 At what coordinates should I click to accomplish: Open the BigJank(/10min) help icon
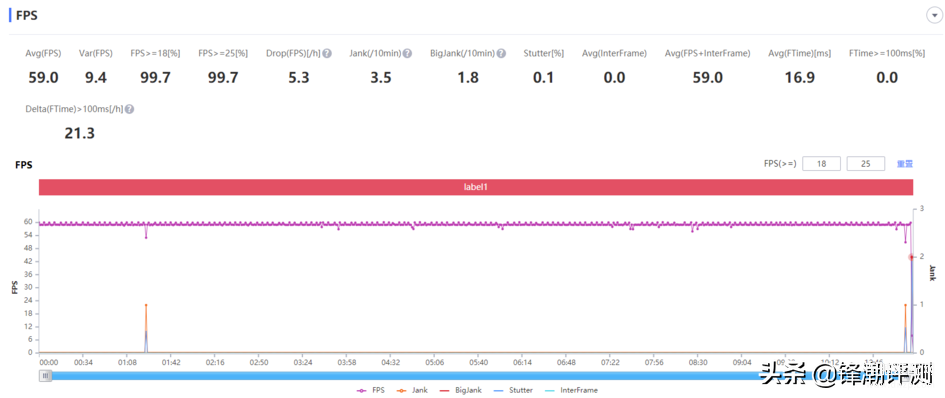pyautogui.click(x=501, y=54)
